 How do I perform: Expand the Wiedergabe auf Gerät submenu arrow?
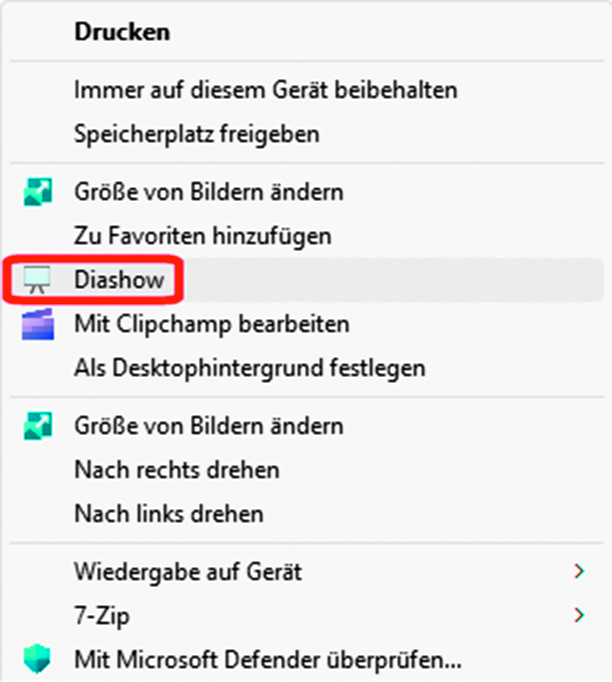pos(579,571)
